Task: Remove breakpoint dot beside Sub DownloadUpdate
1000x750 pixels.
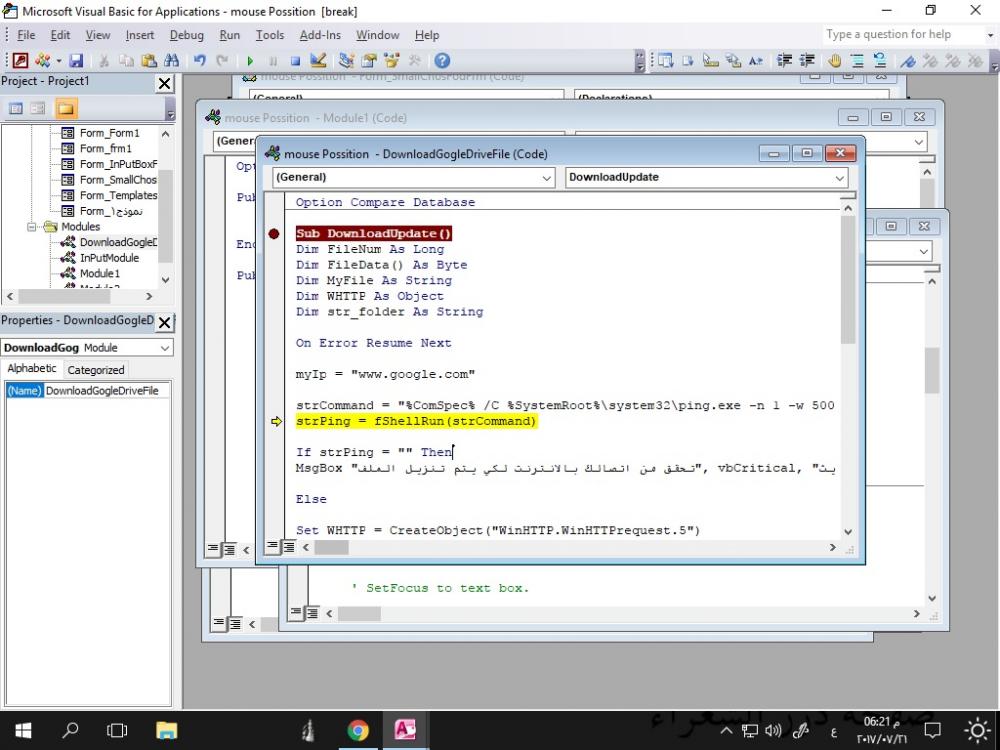Action: 274,233
